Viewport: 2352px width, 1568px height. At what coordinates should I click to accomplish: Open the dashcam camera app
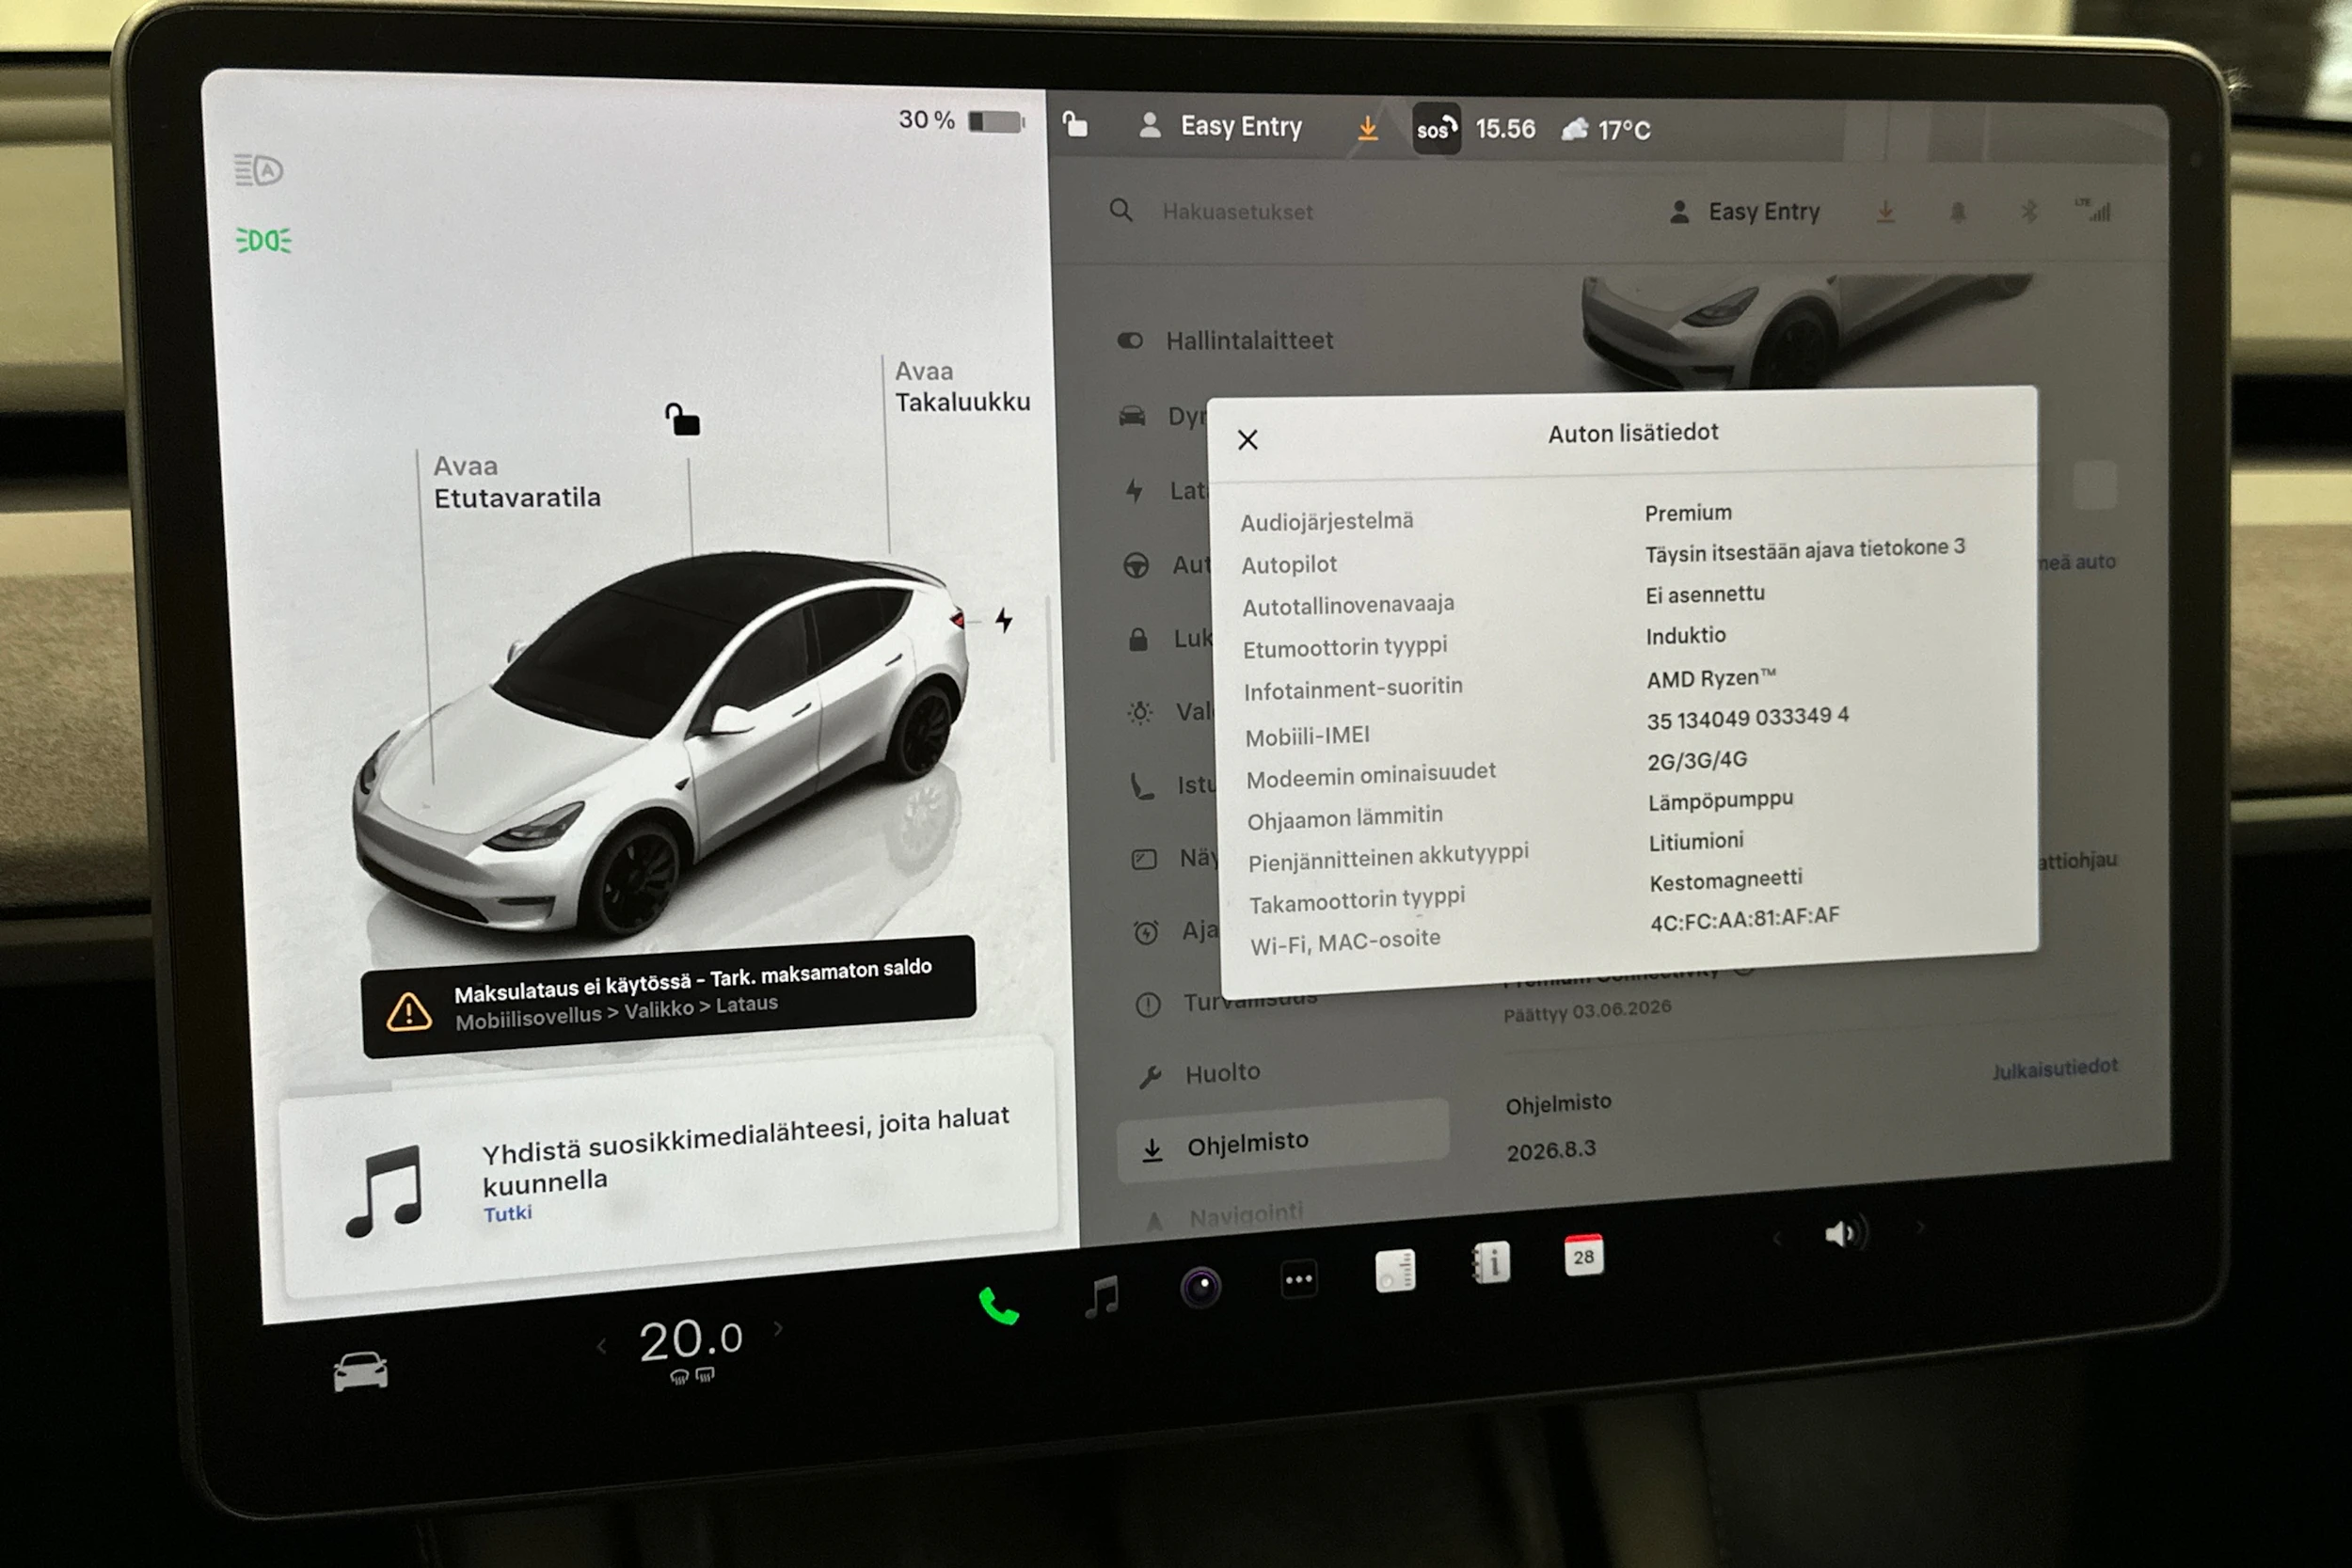(1200, 1287)
